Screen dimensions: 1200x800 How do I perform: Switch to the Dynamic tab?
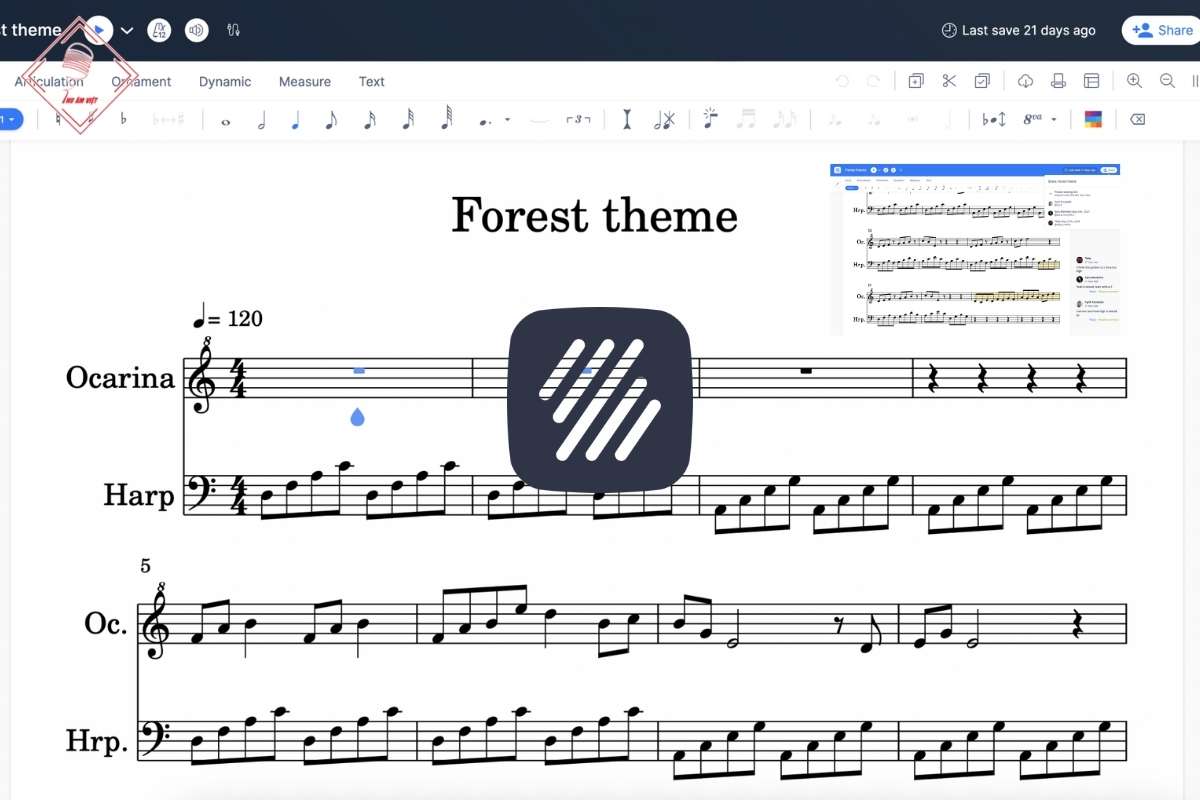(x=225, y=82)
